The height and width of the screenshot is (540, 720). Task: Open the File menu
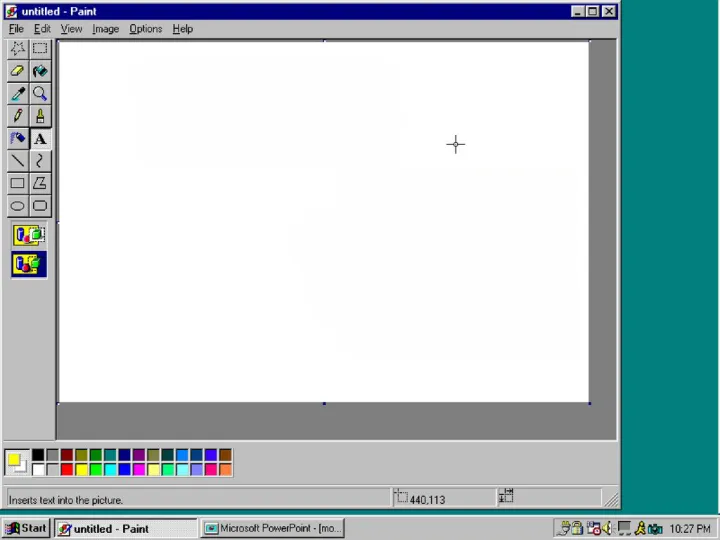click(16, 29)
